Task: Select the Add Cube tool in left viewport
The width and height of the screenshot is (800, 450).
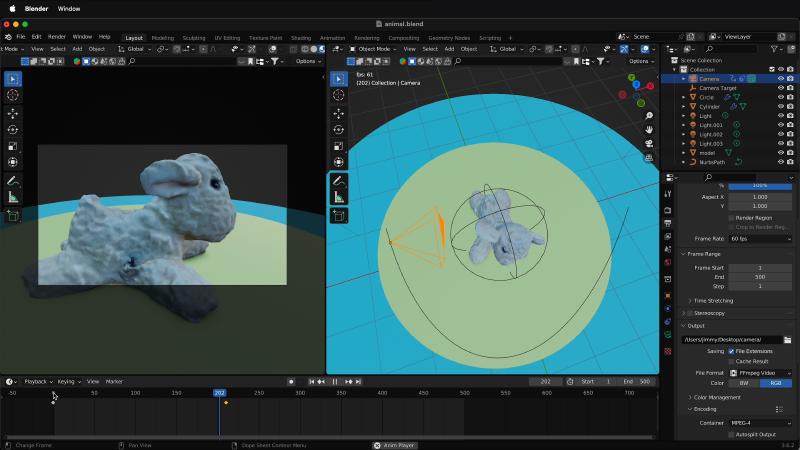Action: click(13, 216)
